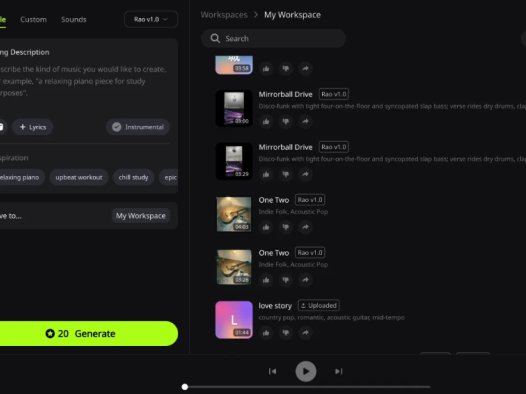Switch to the Custom tab
The width and height of the screenshot is (526, 394).
[34, 19]
